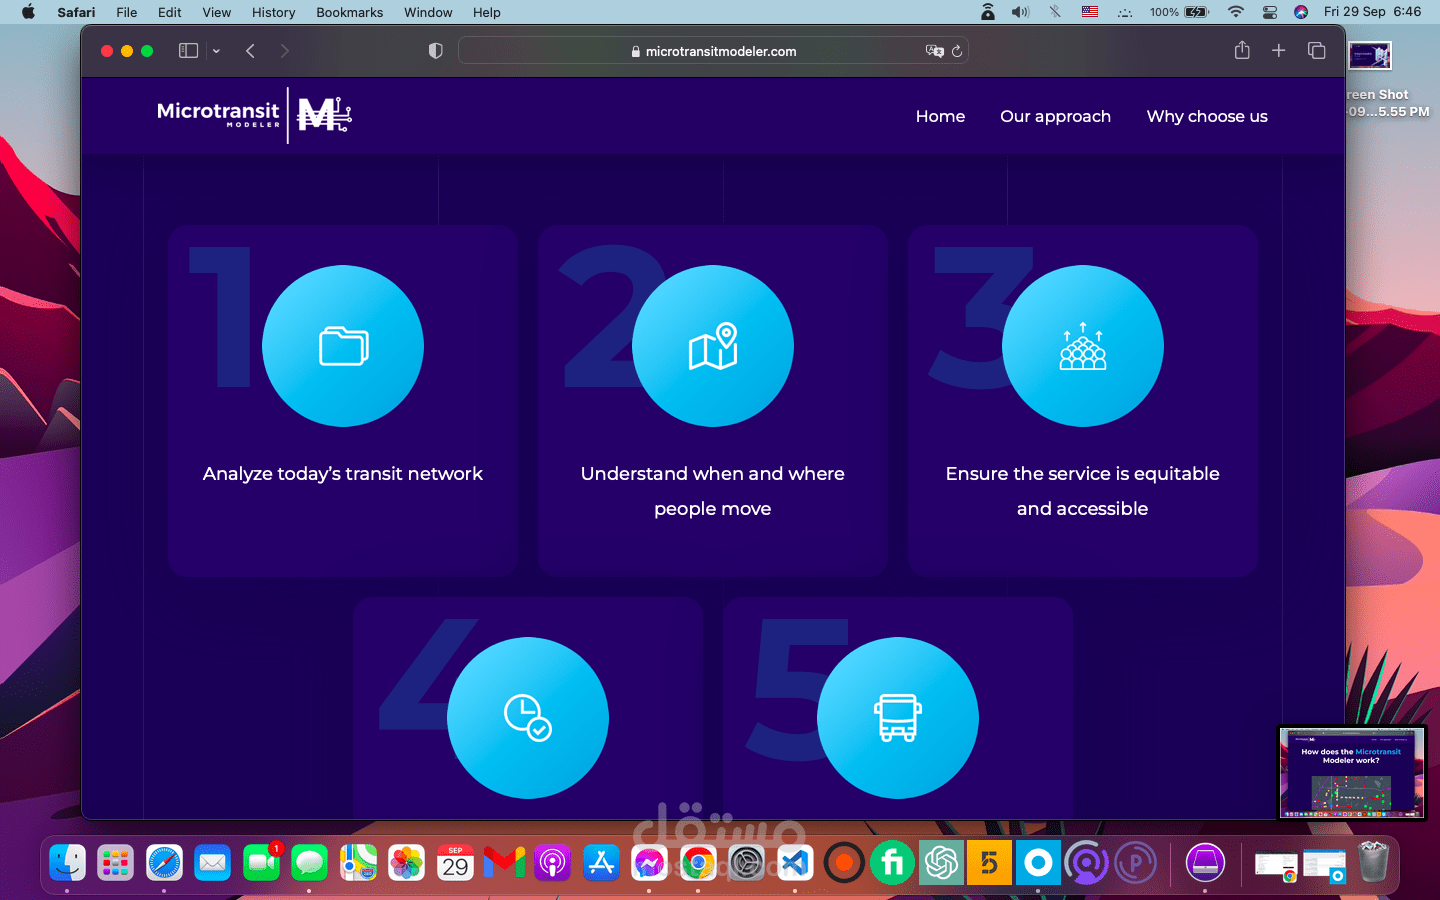The height and width of the screenshot is (900, 1440).
Task: Open the History menu
Action: [273, 12]
